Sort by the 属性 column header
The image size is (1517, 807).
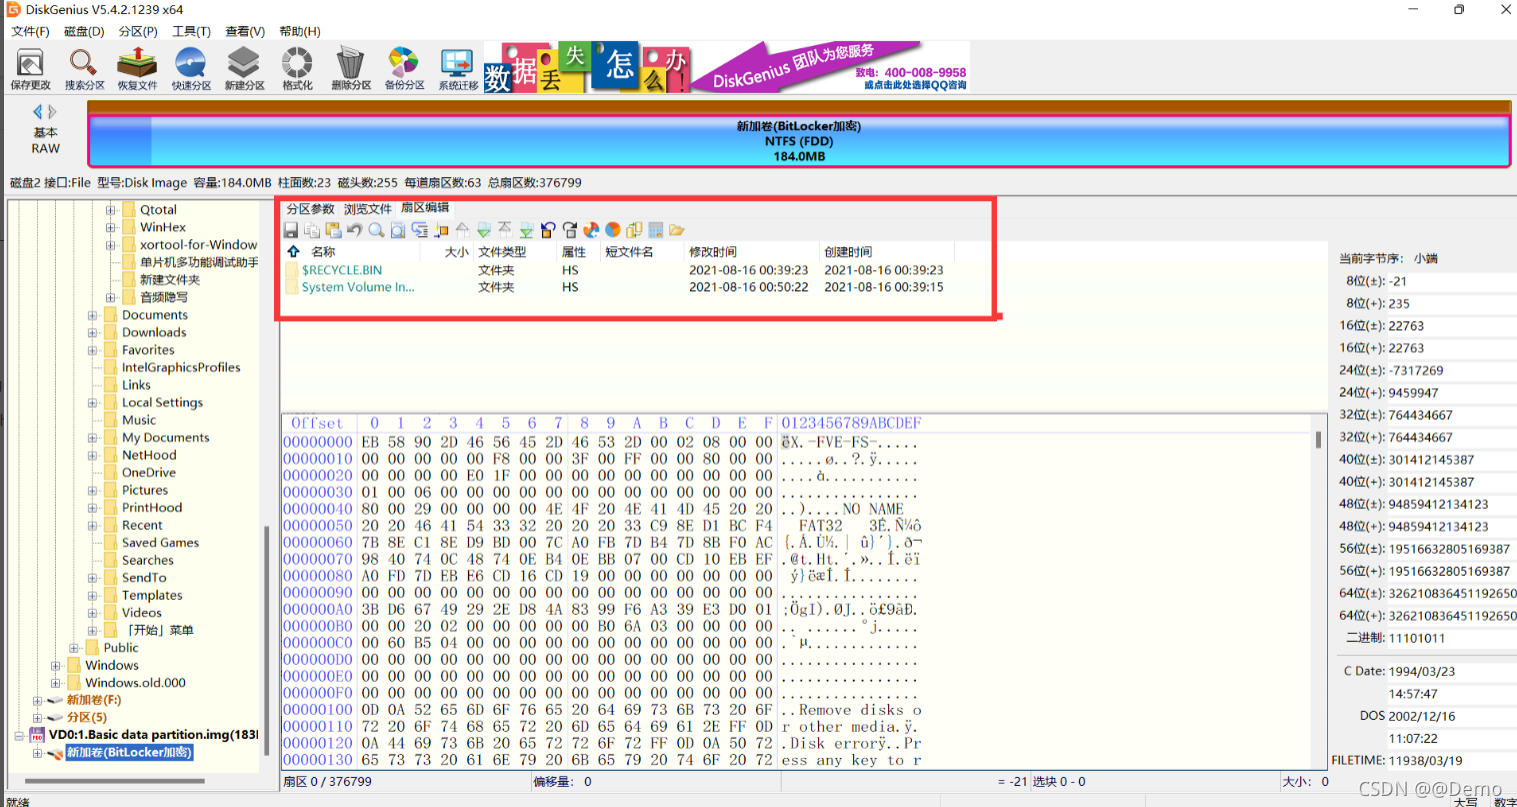tap(578, 252)
